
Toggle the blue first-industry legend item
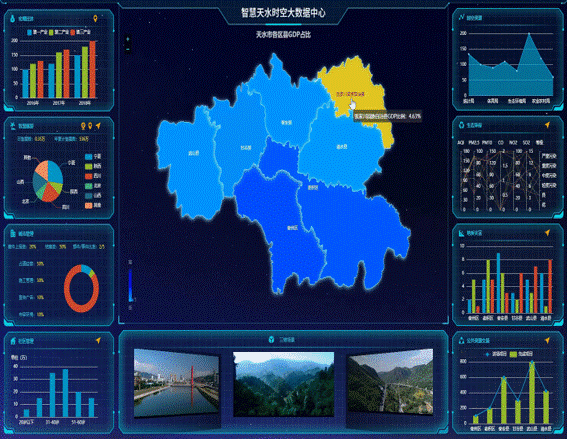[x=38, y=32]
